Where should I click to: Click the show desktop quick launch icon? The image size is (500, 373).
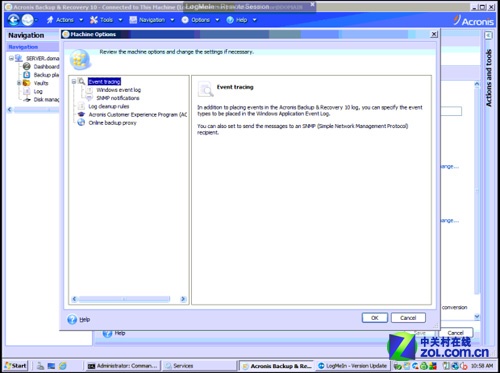click(x=51, y=366)
